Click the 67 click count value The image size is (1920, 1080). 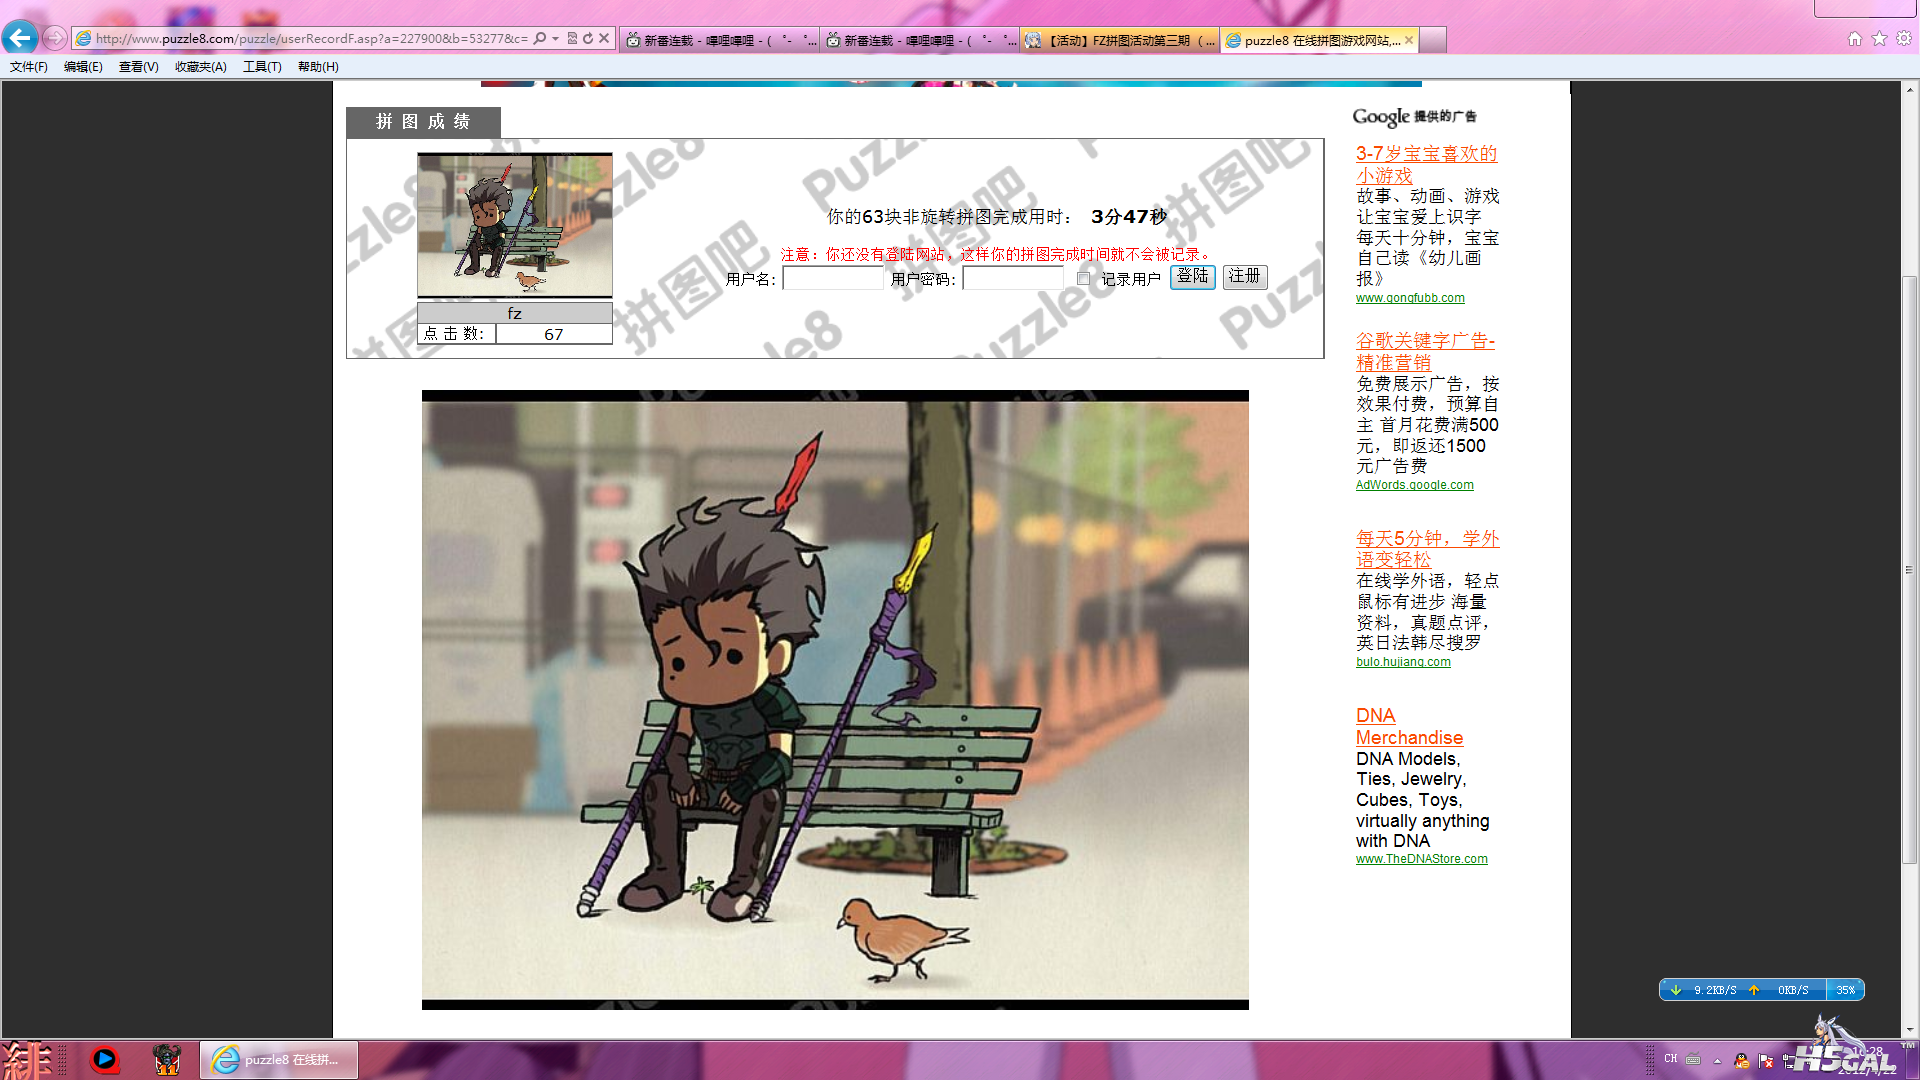pos(554,334)
